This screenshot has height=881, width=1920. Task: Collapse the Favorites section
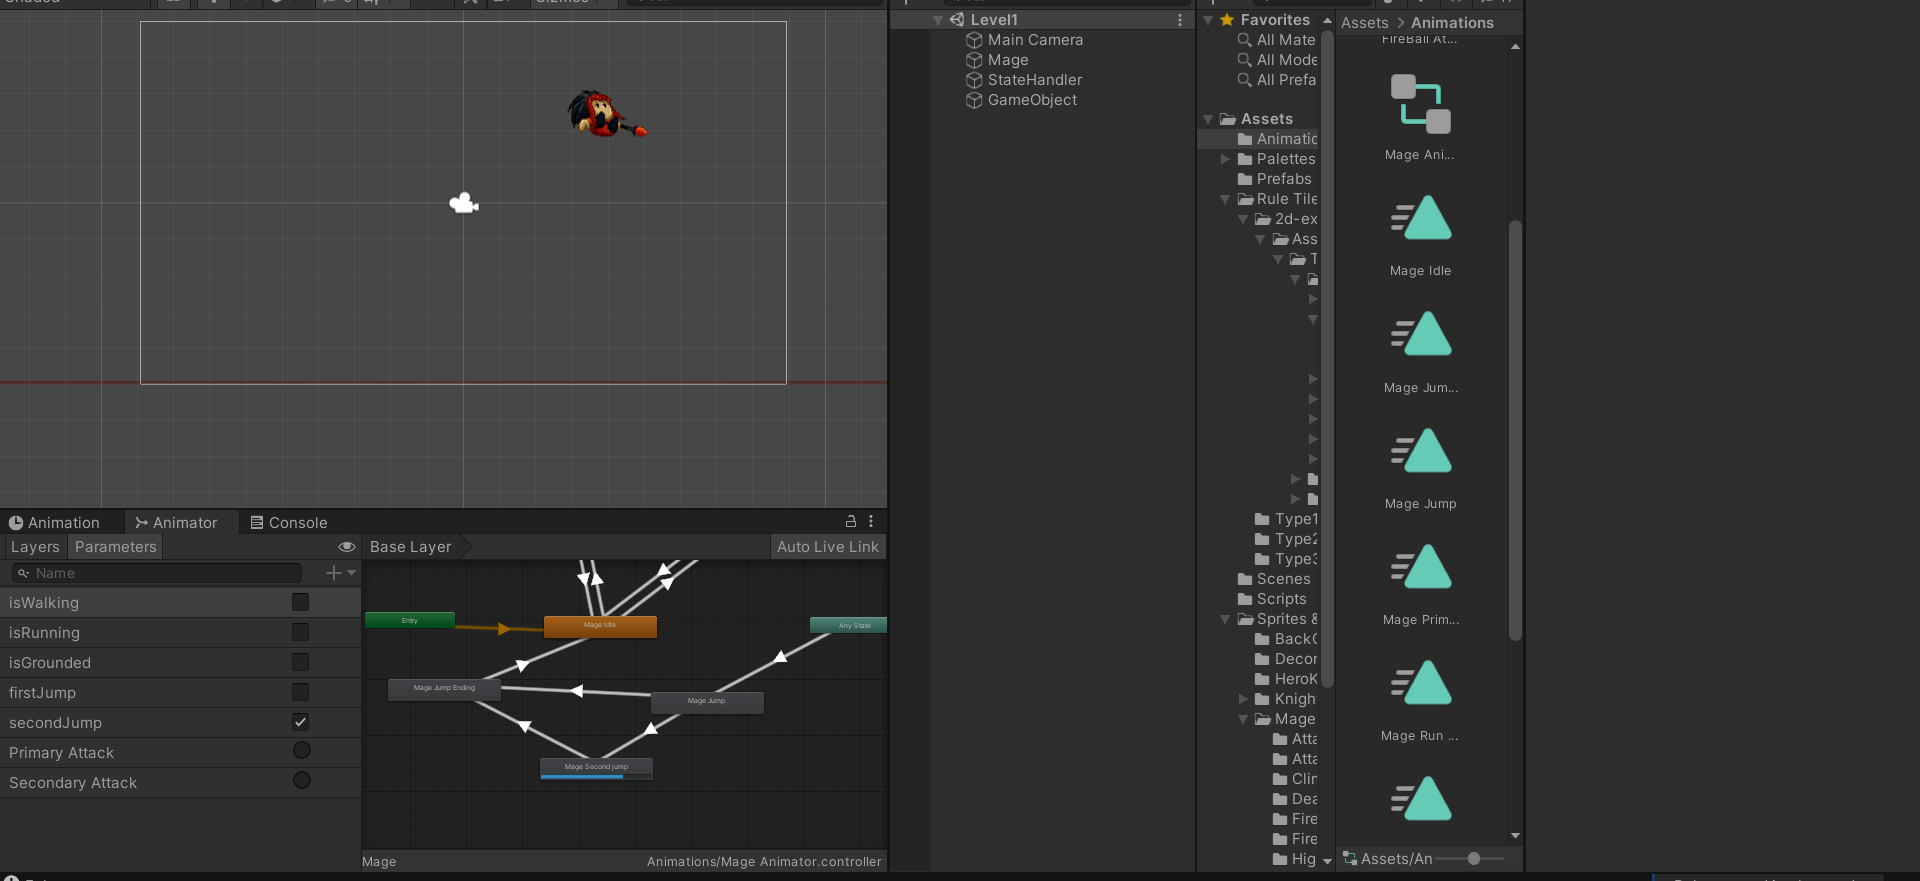[x=1208, y=20]
